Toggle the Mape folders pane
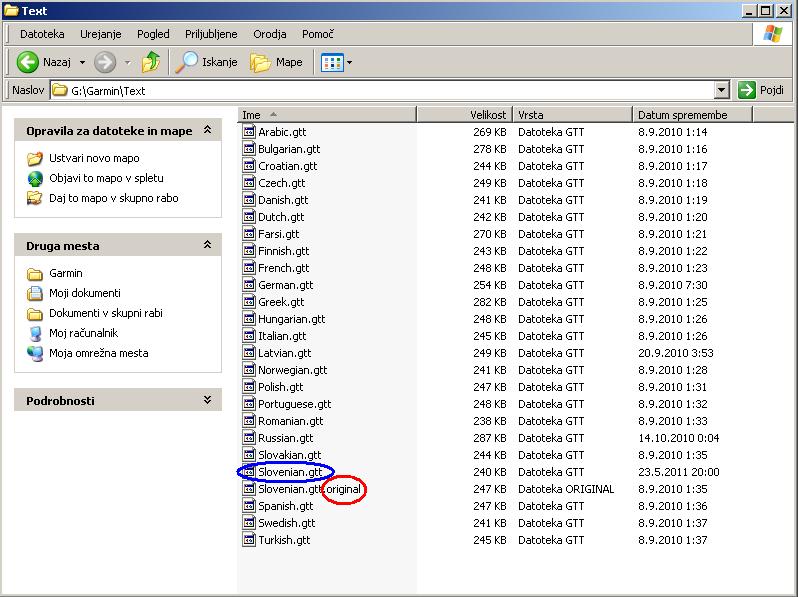The image size is (798, 597). [276, 62]
